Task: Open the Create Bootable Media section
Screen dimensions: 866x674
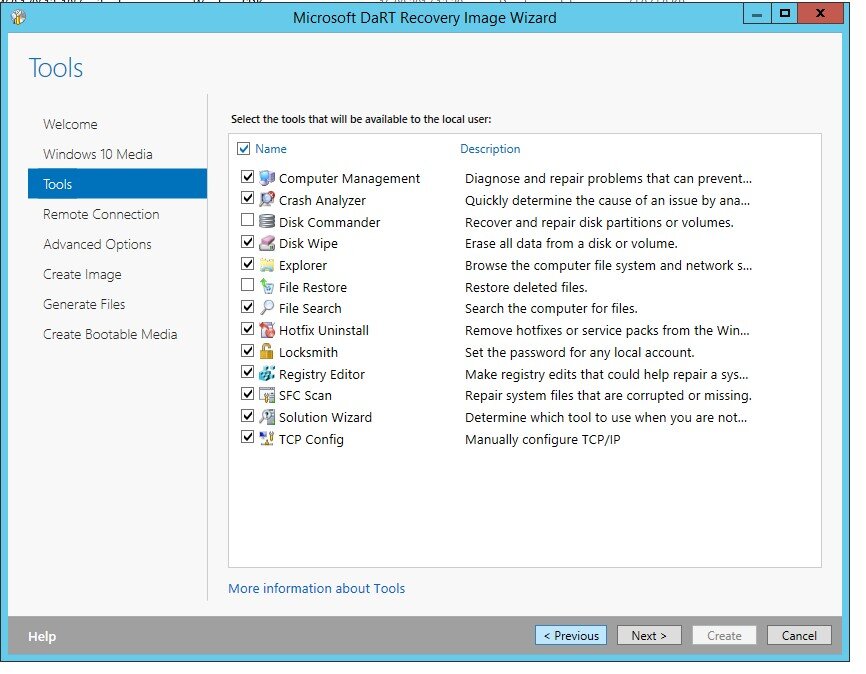Action: click(x=110, y=334)
